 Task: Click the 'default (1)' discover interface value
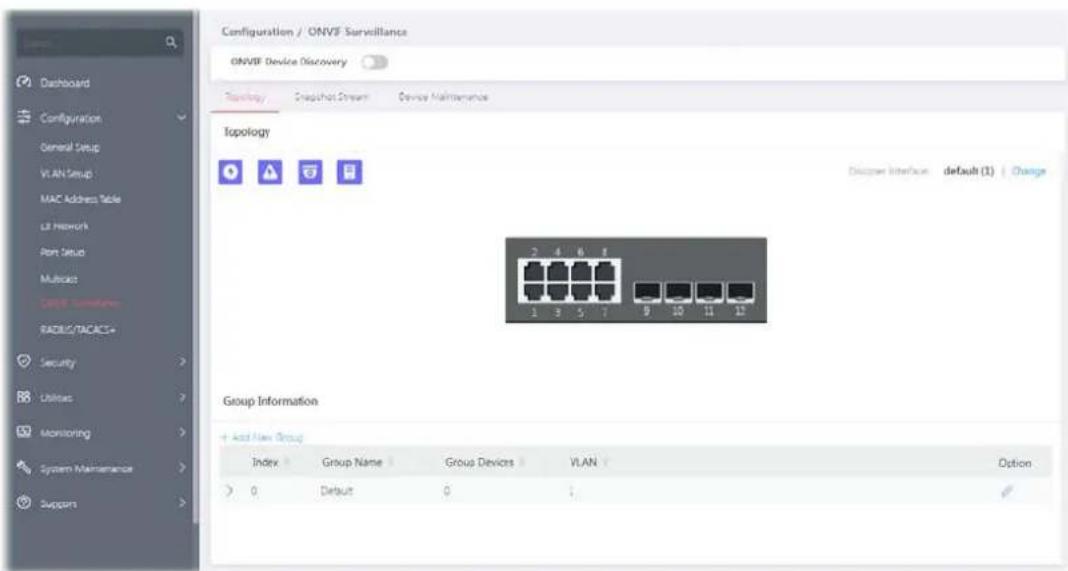[969, 171]
